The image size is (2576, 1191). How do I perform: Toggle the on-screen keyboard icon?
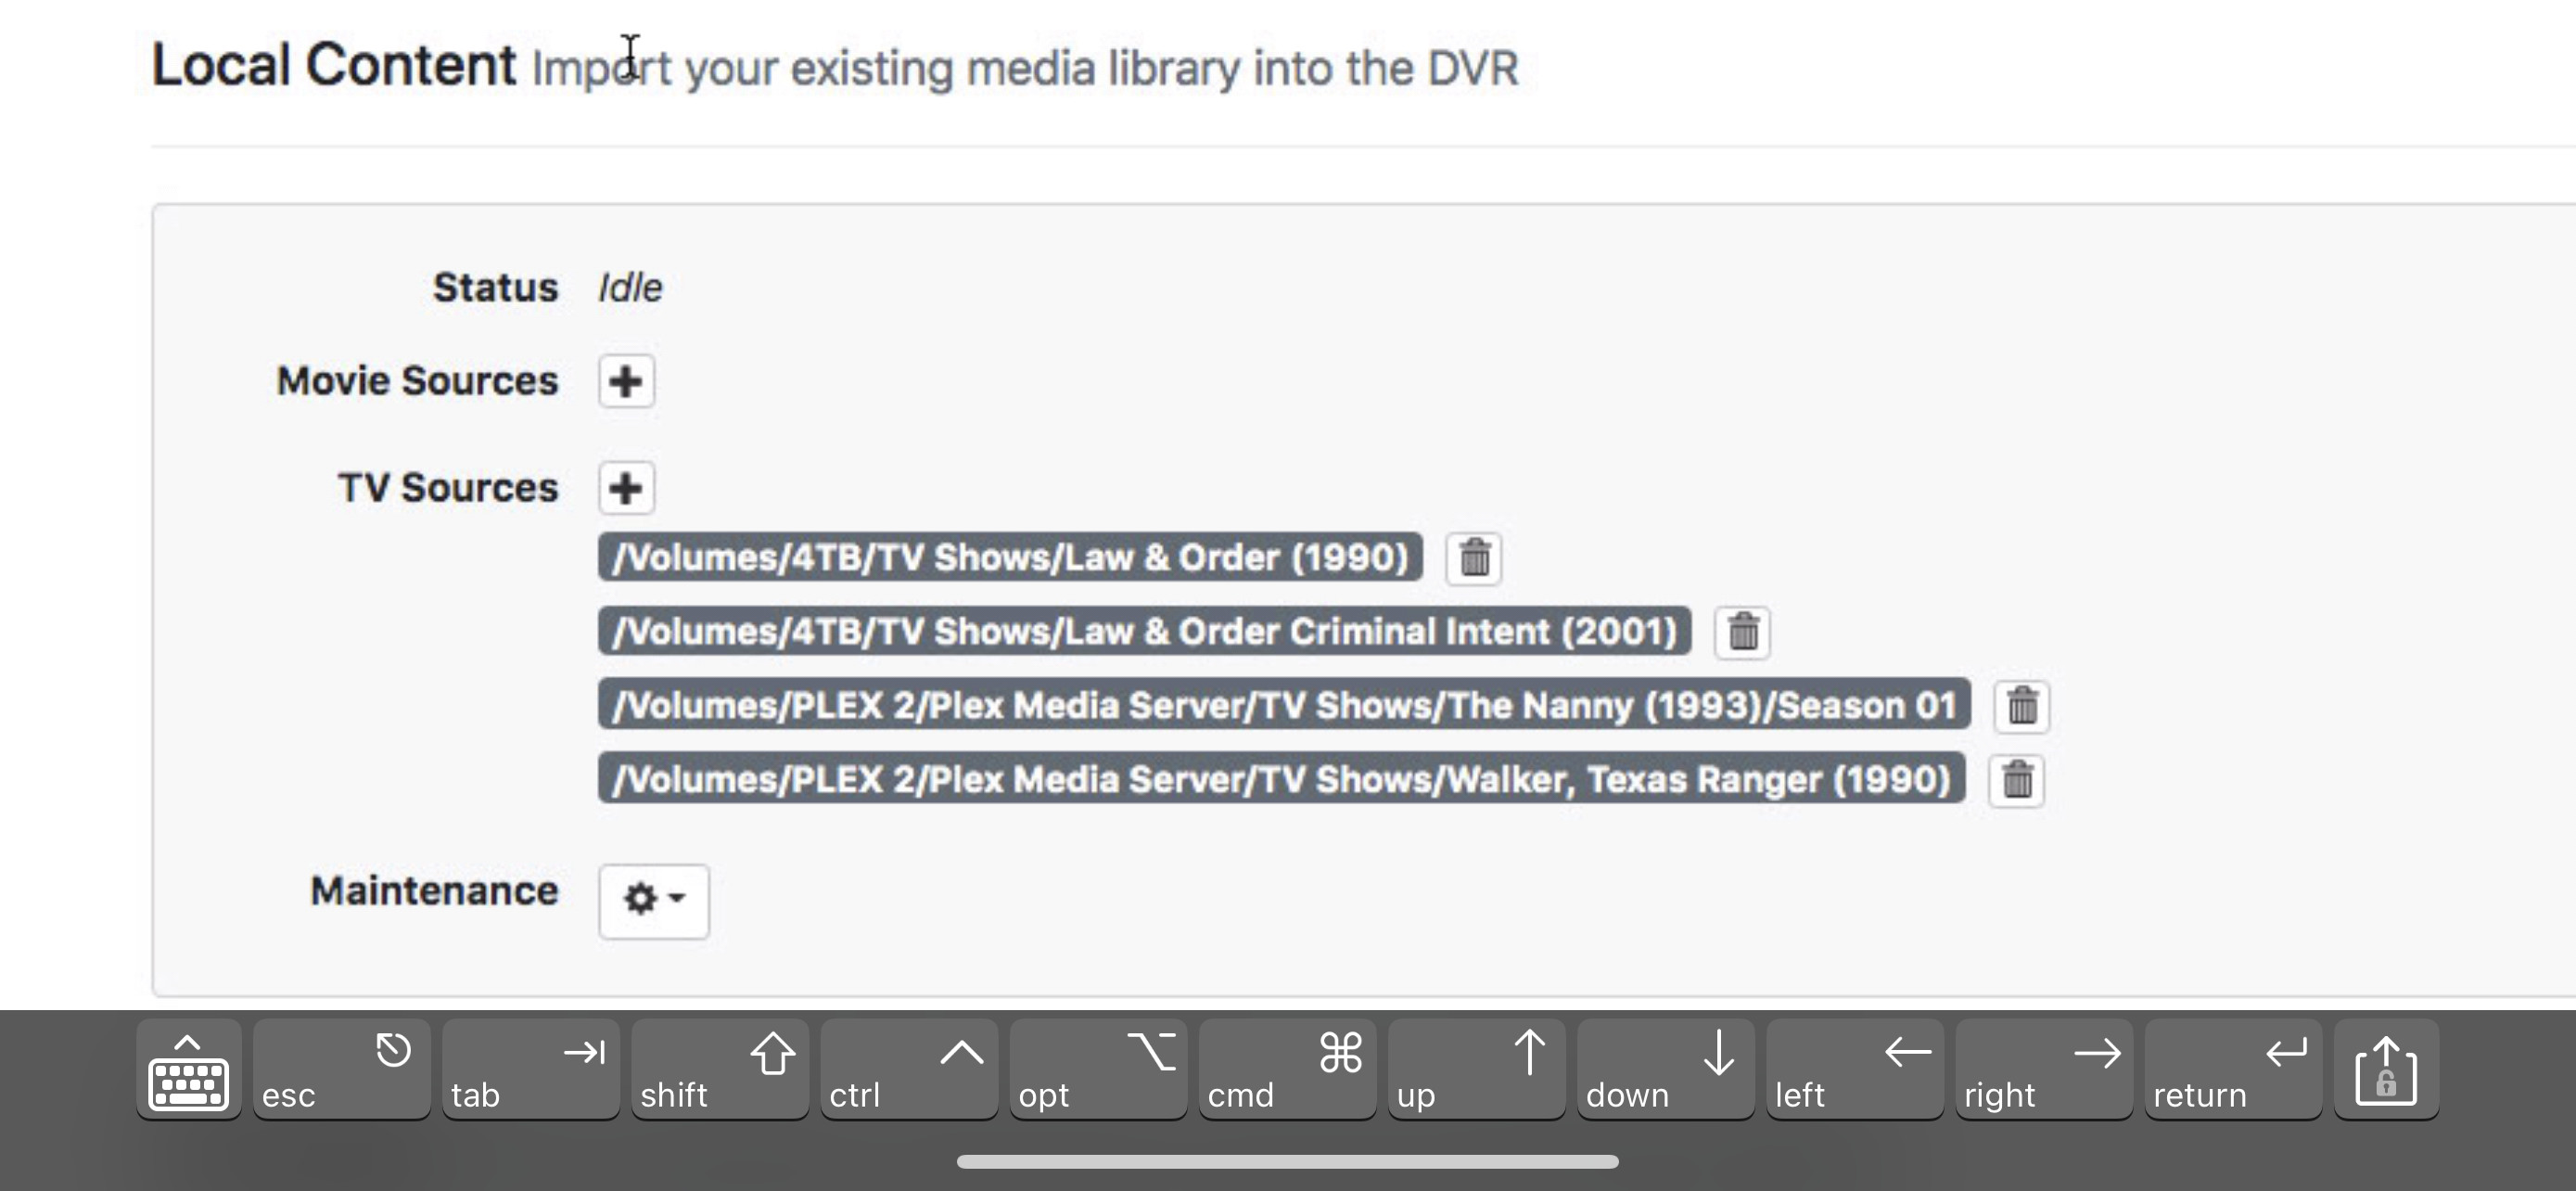click(188, 1072)
